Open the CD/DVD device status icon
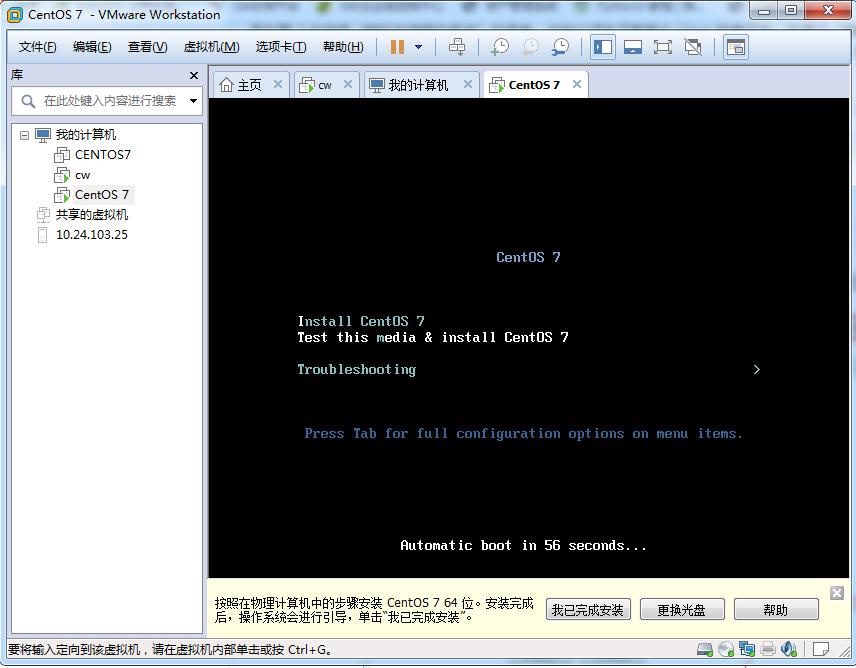 [x=725, y=648]
